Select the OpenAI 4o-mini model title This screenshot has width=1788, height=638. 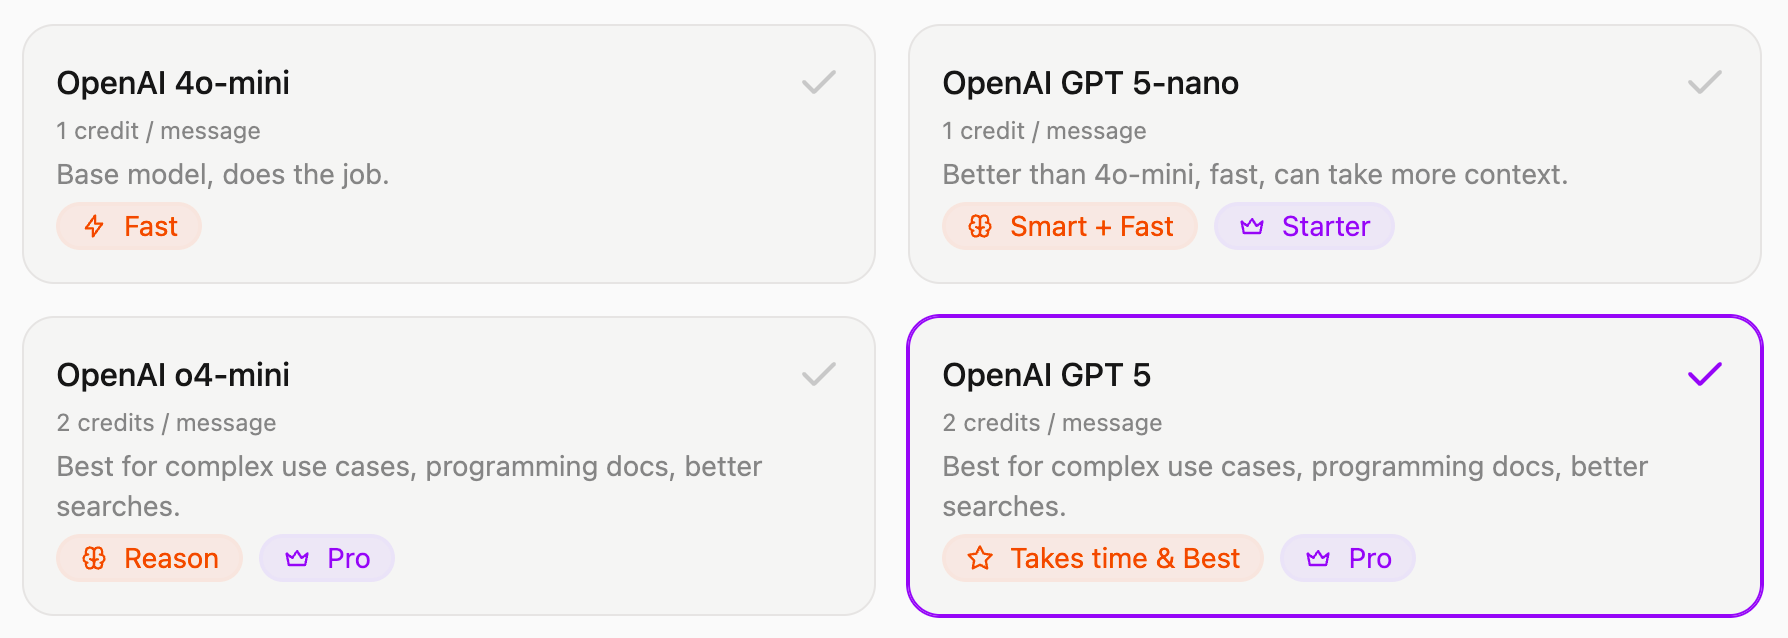[x=173, y=83]
